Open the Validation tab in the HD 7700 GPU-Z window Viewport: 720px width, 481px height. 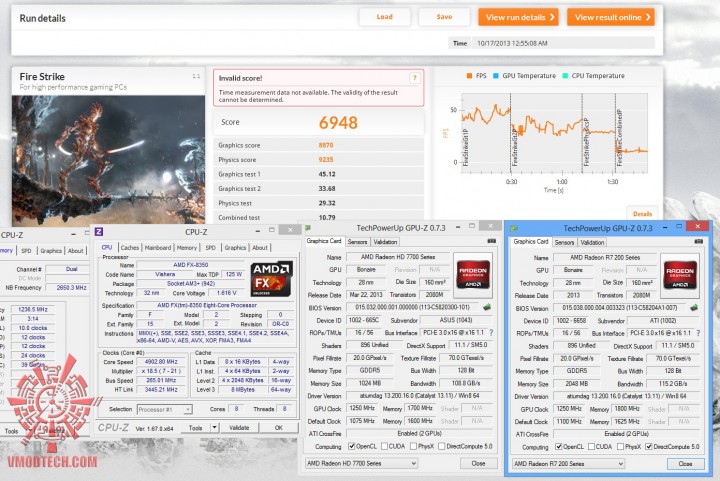pyautogui.click(x=385, y=242)
